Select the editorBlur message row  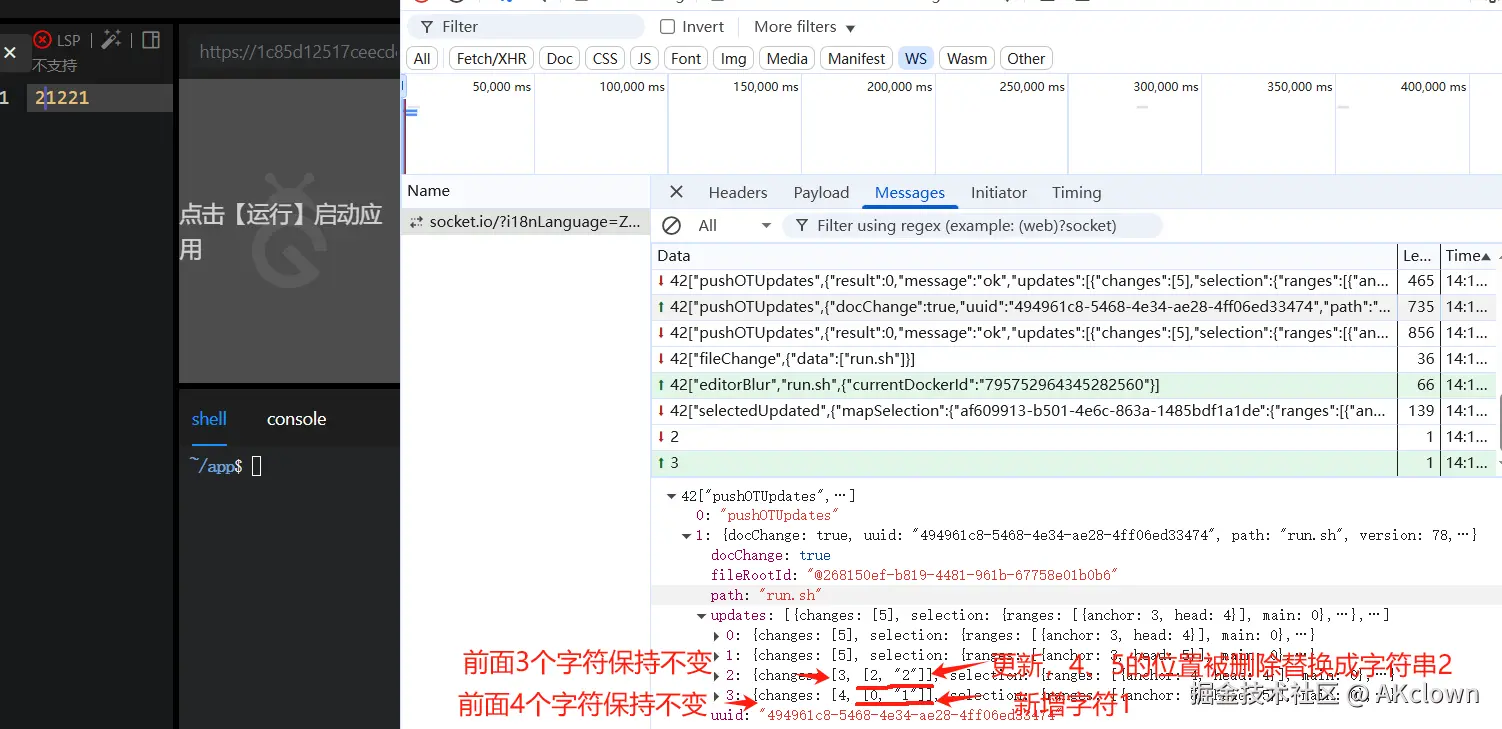pos(1074,385)
